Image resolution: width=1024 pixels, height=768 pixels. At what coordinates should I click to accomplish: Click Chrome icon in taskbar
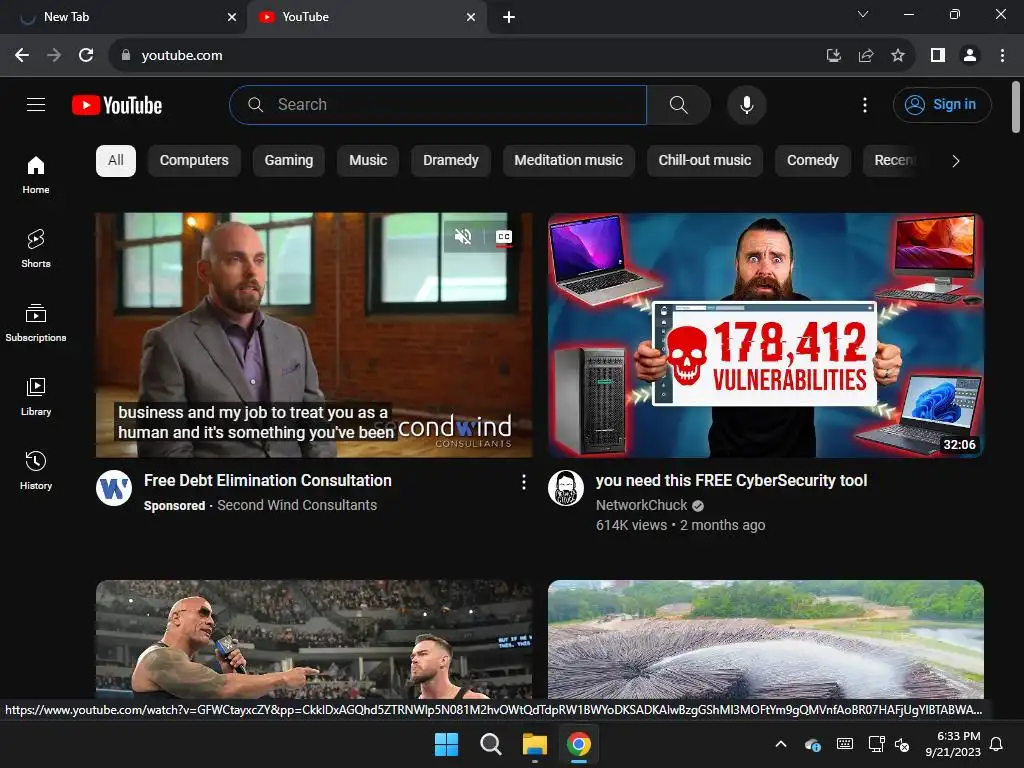pos(579,744)
